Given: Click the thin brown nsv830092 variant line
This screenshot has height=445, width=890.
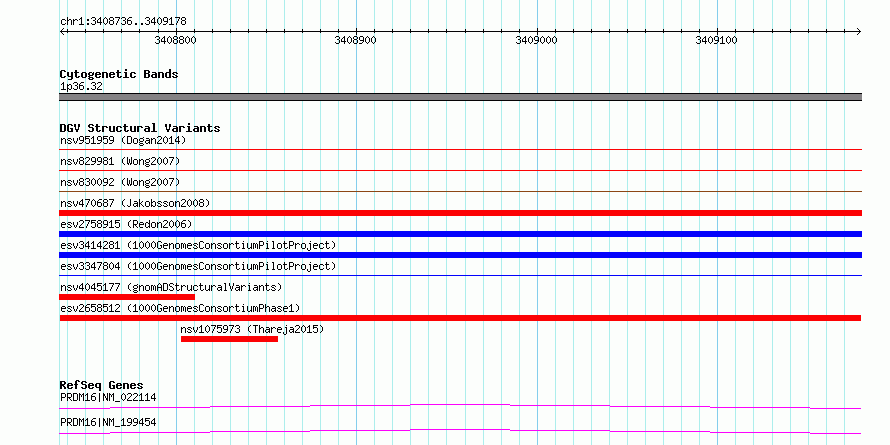Looking at the screenshot, I should click(461, 192).
